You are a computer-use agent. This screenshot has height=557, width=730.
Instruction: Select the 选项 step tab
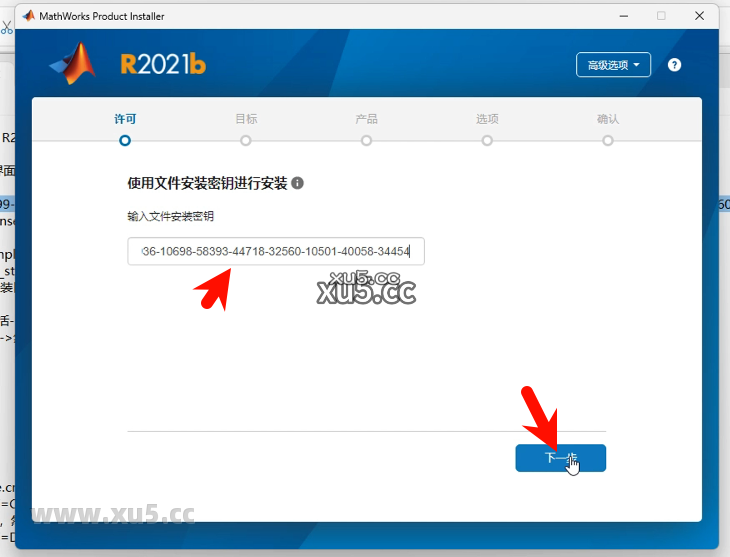click(487, 119)
